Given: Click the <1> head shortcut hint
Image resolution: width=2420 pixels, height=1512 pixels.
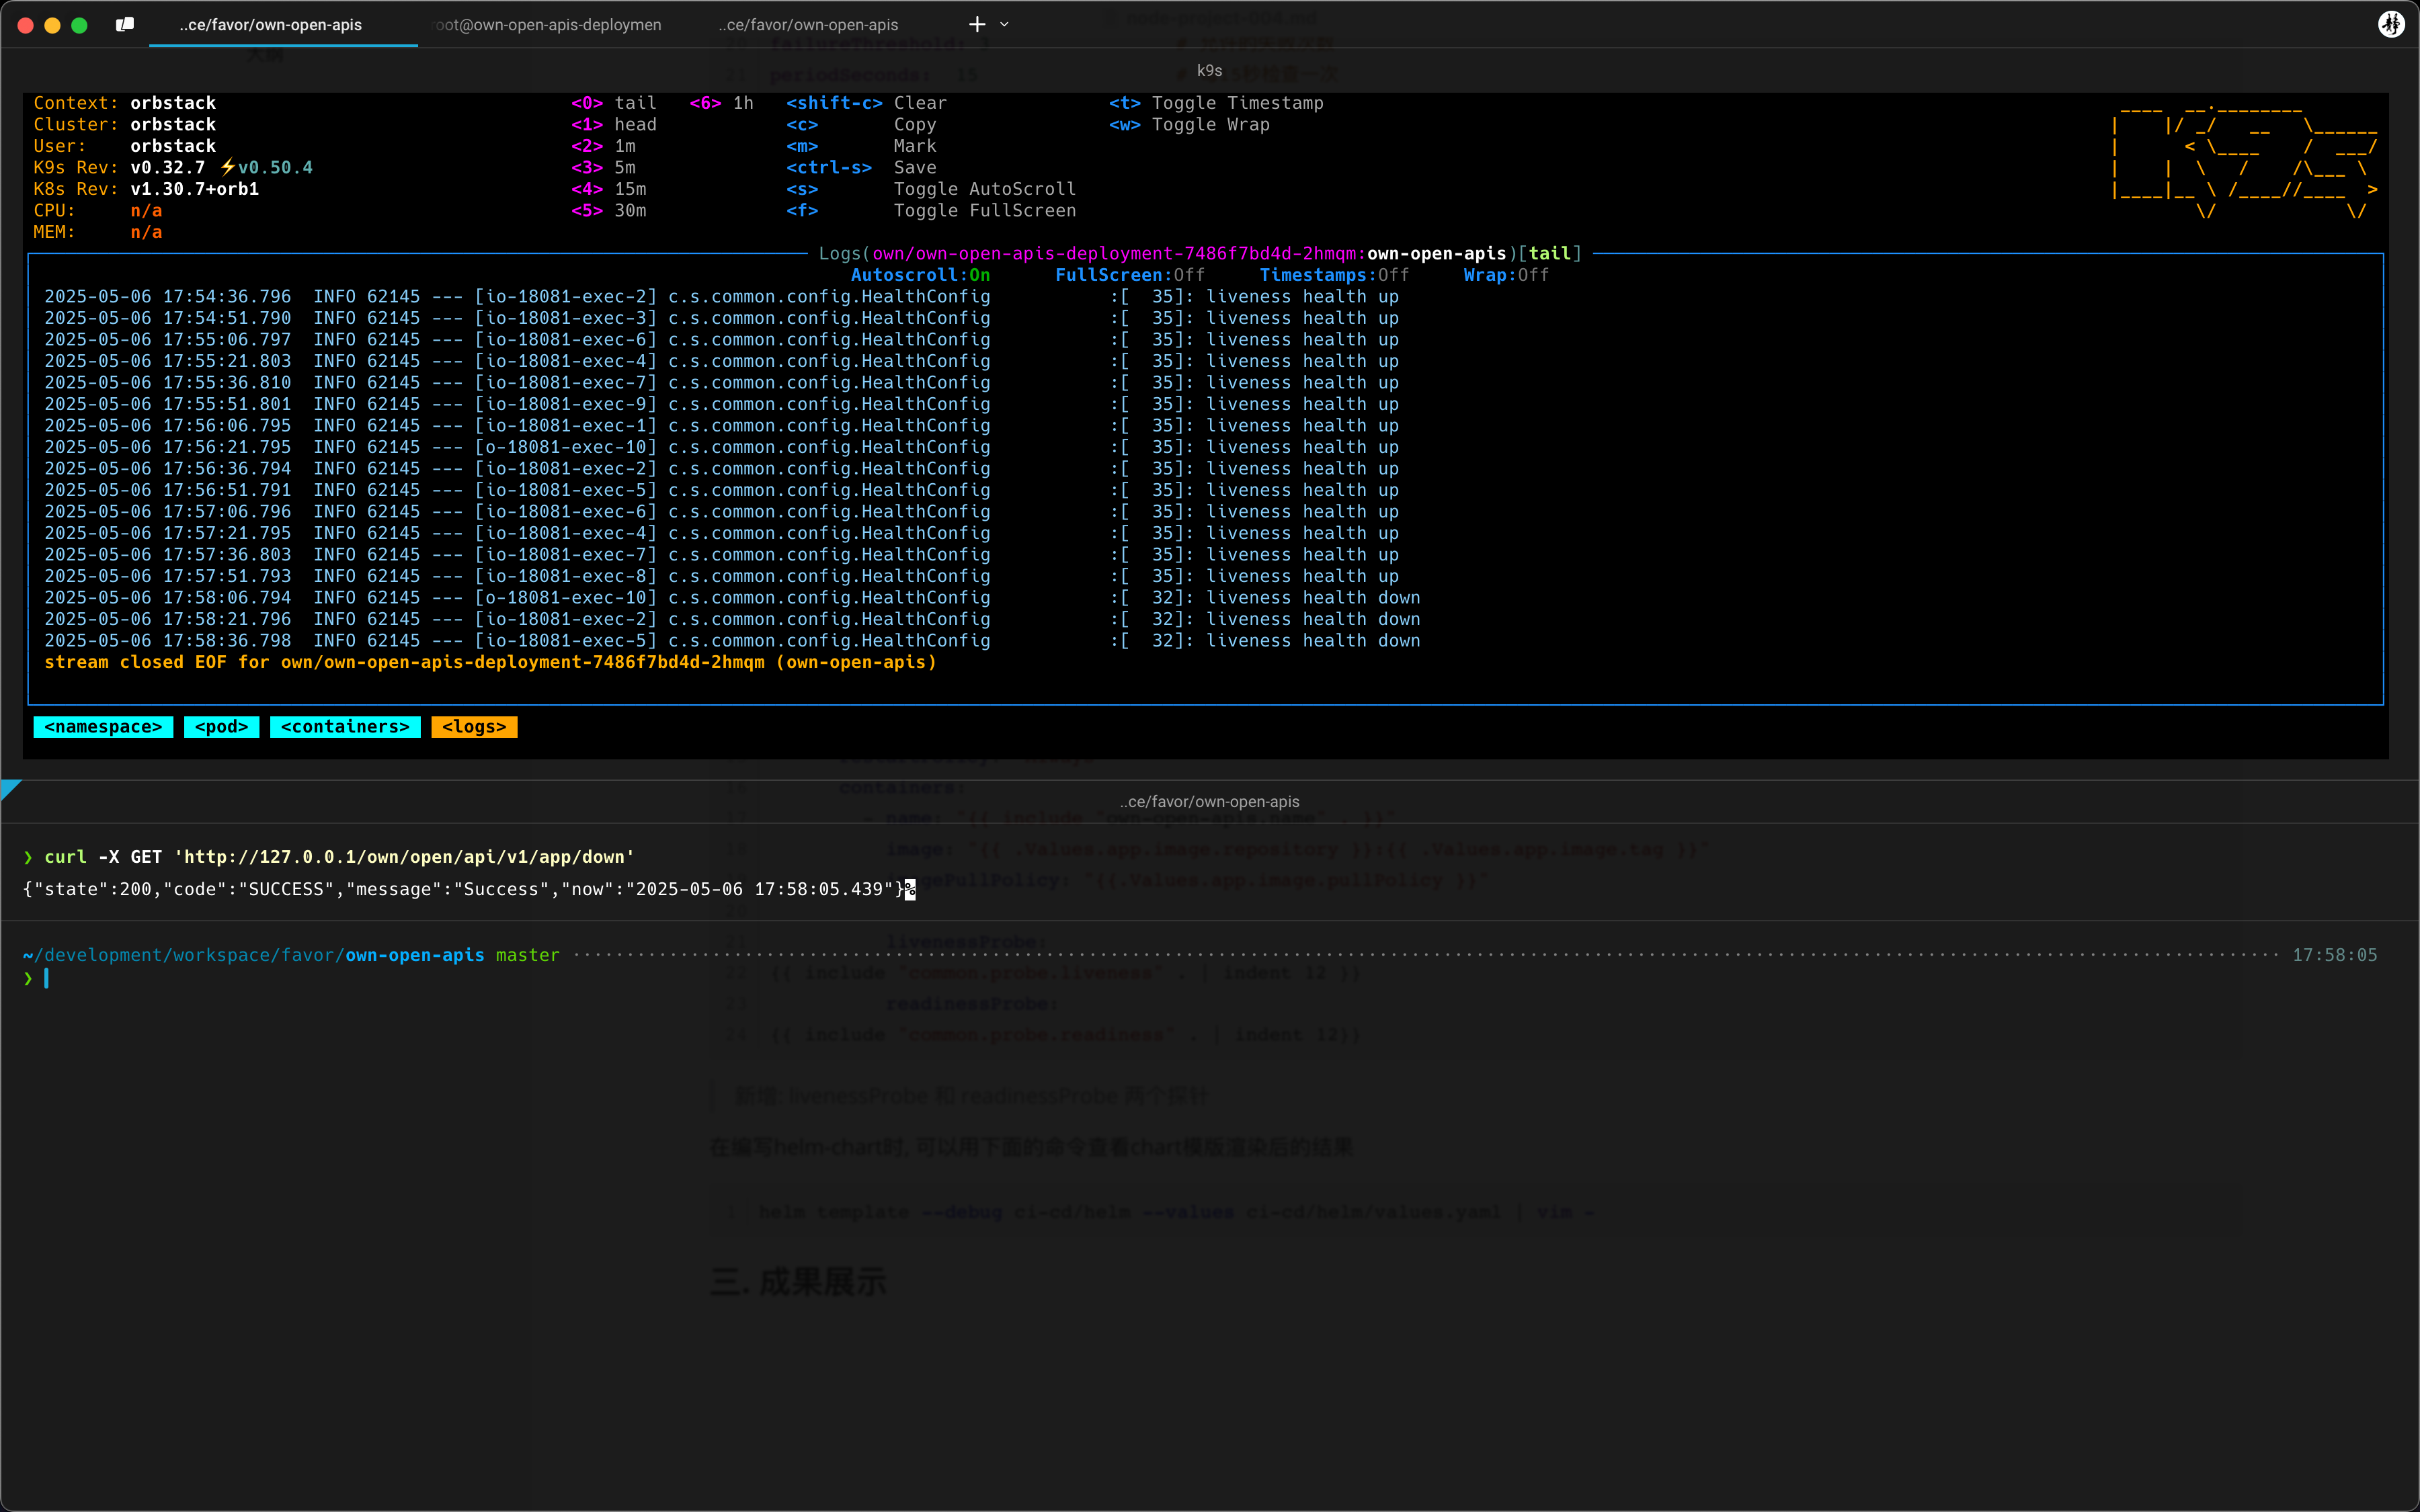Looking at the screenshot, I should coord(614,124).
